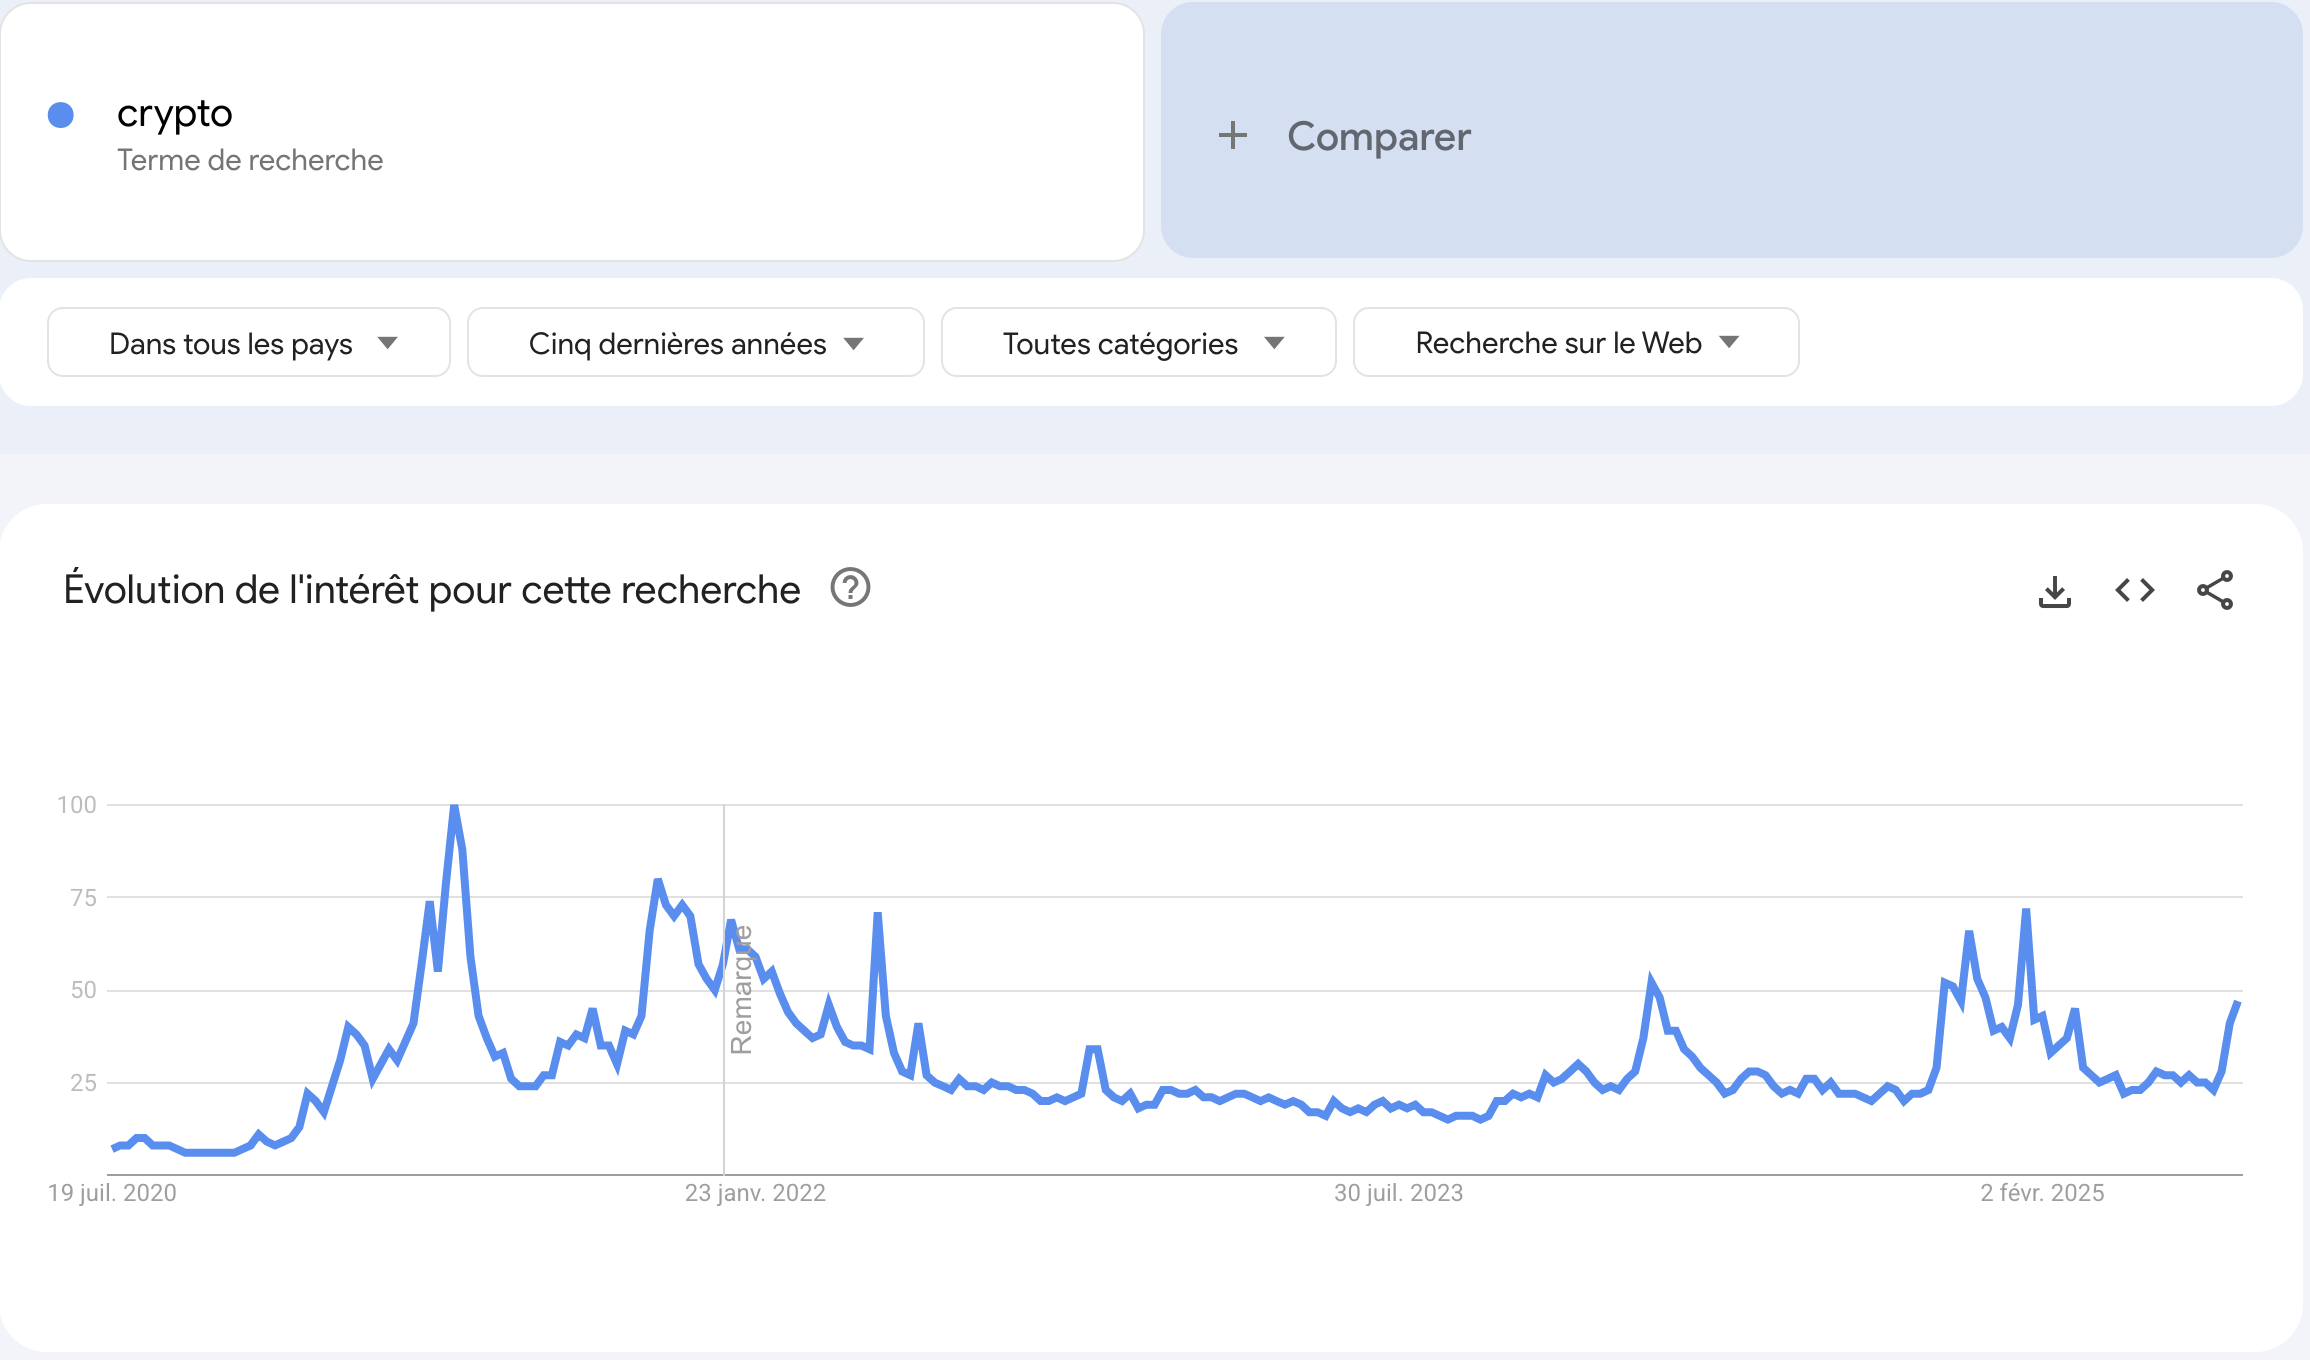
Task: Click the '2 févr. 2025' date label
Action: click(2042, 1192)
